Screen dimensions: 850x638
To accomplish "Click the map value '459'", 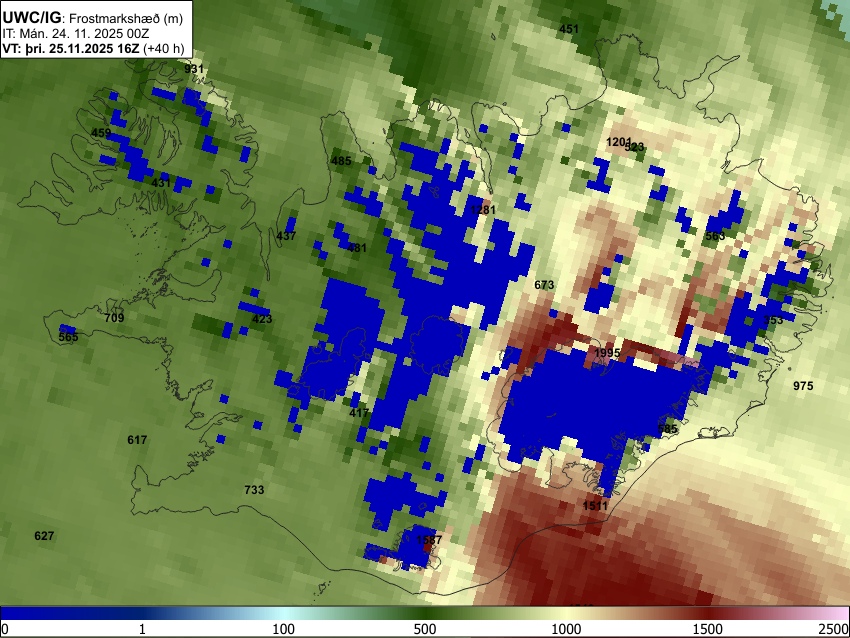I will (101, 133).
